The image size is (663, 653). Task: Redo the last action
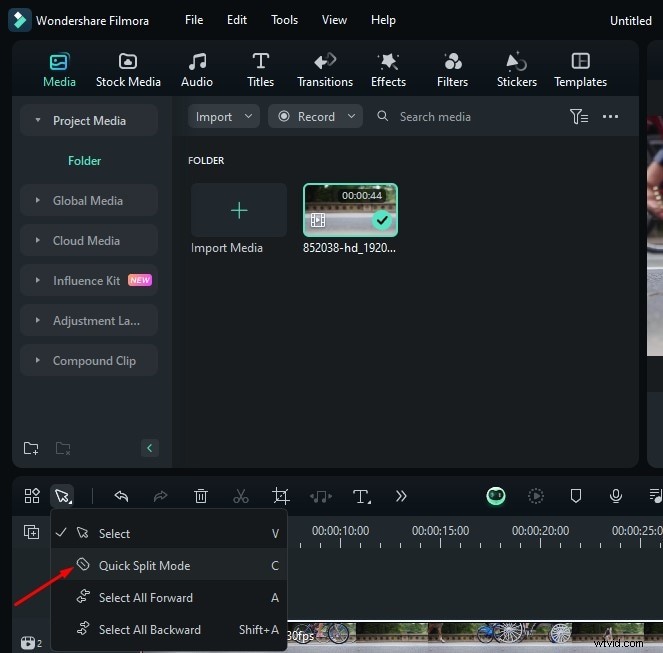pos(161,496)
